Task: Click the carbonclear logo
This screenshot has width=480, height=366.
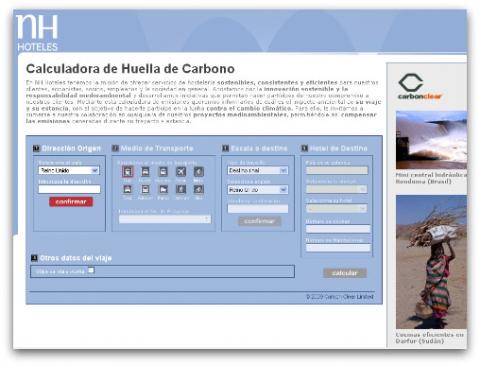Action: pos(420,87)
